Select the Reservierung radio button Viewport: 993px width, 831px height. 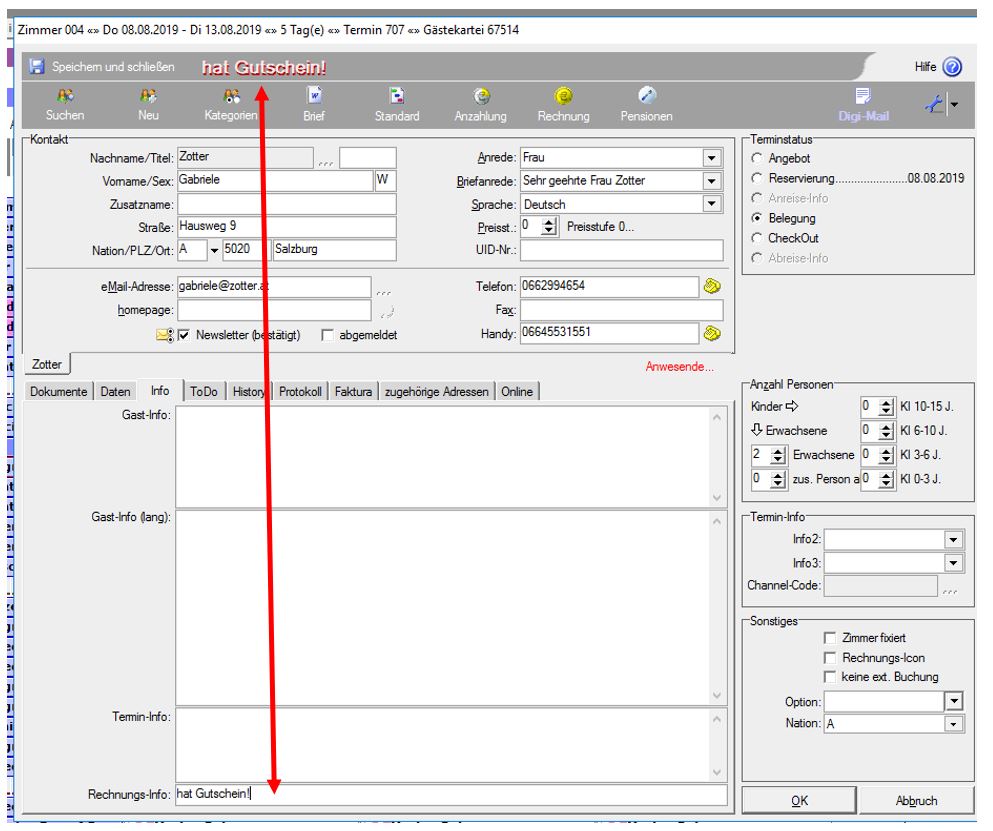(757, 178)
